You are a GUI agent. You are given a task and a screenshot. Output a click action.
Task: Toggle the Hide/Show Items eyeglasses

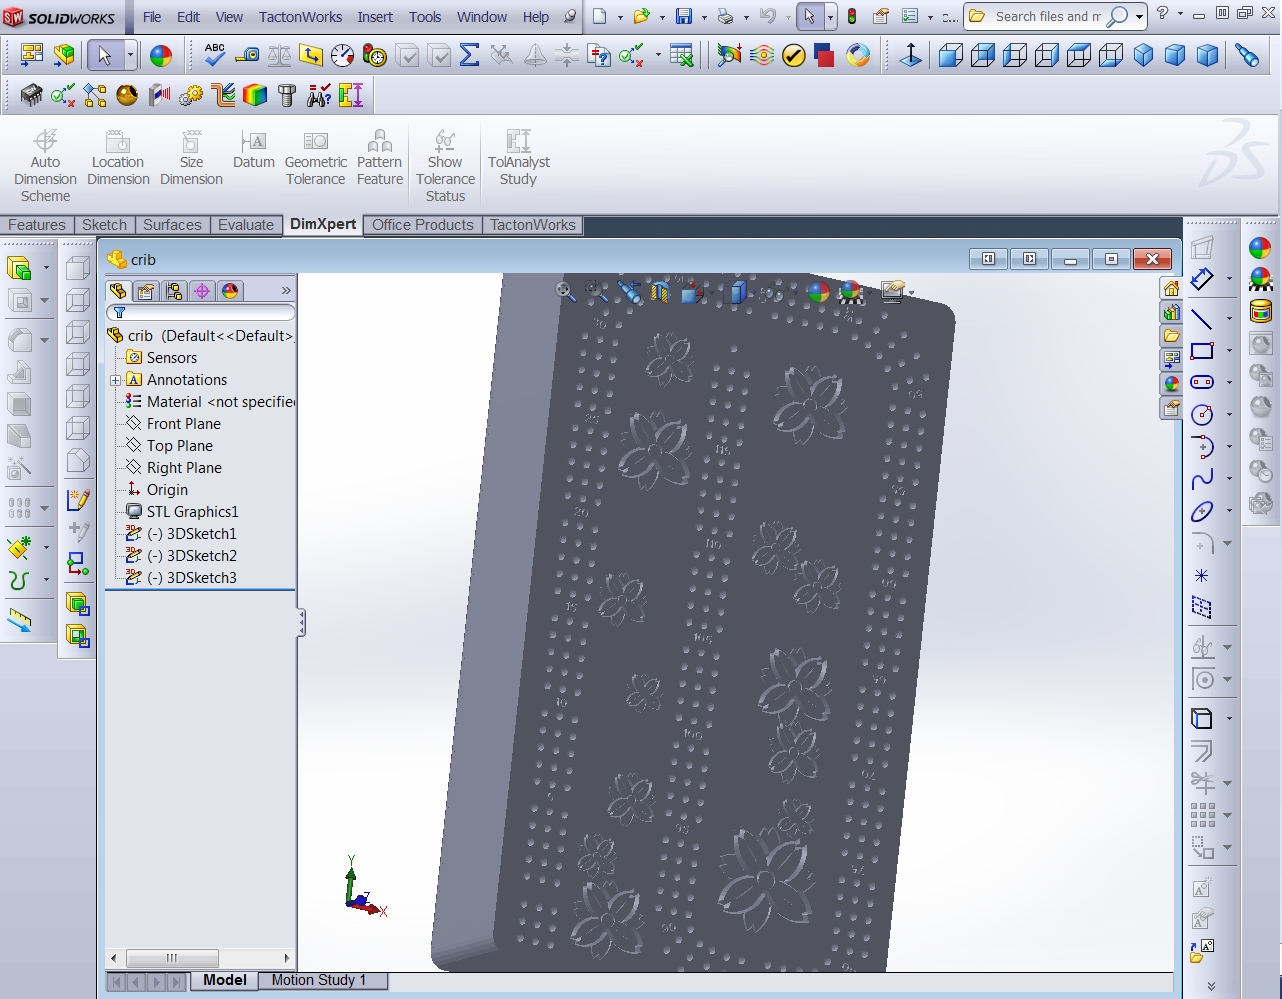(x=773, y=293)
